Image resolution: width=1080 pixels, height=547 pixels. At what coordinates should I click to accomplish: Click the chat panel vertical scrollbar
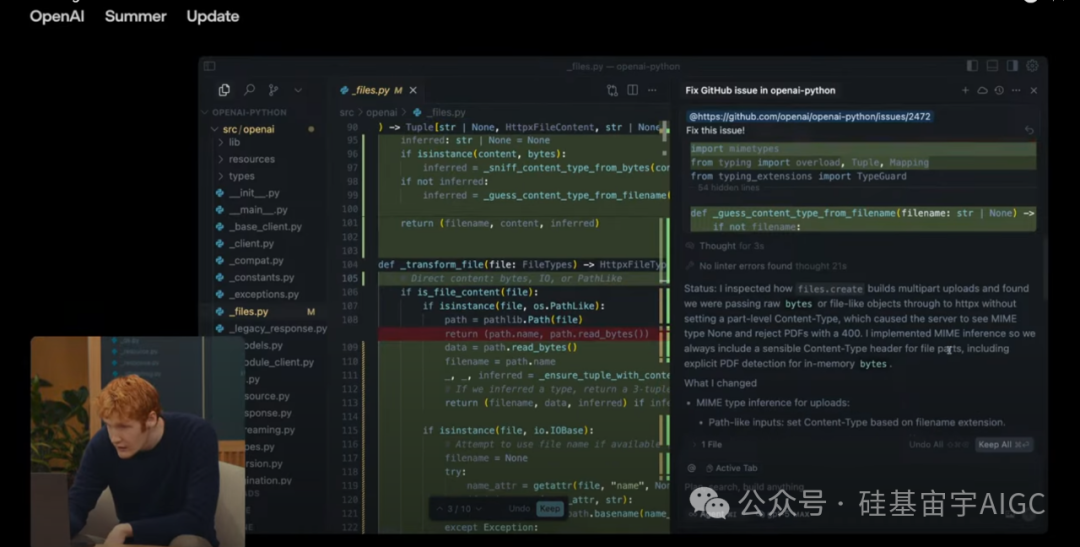click(1045, 269)
